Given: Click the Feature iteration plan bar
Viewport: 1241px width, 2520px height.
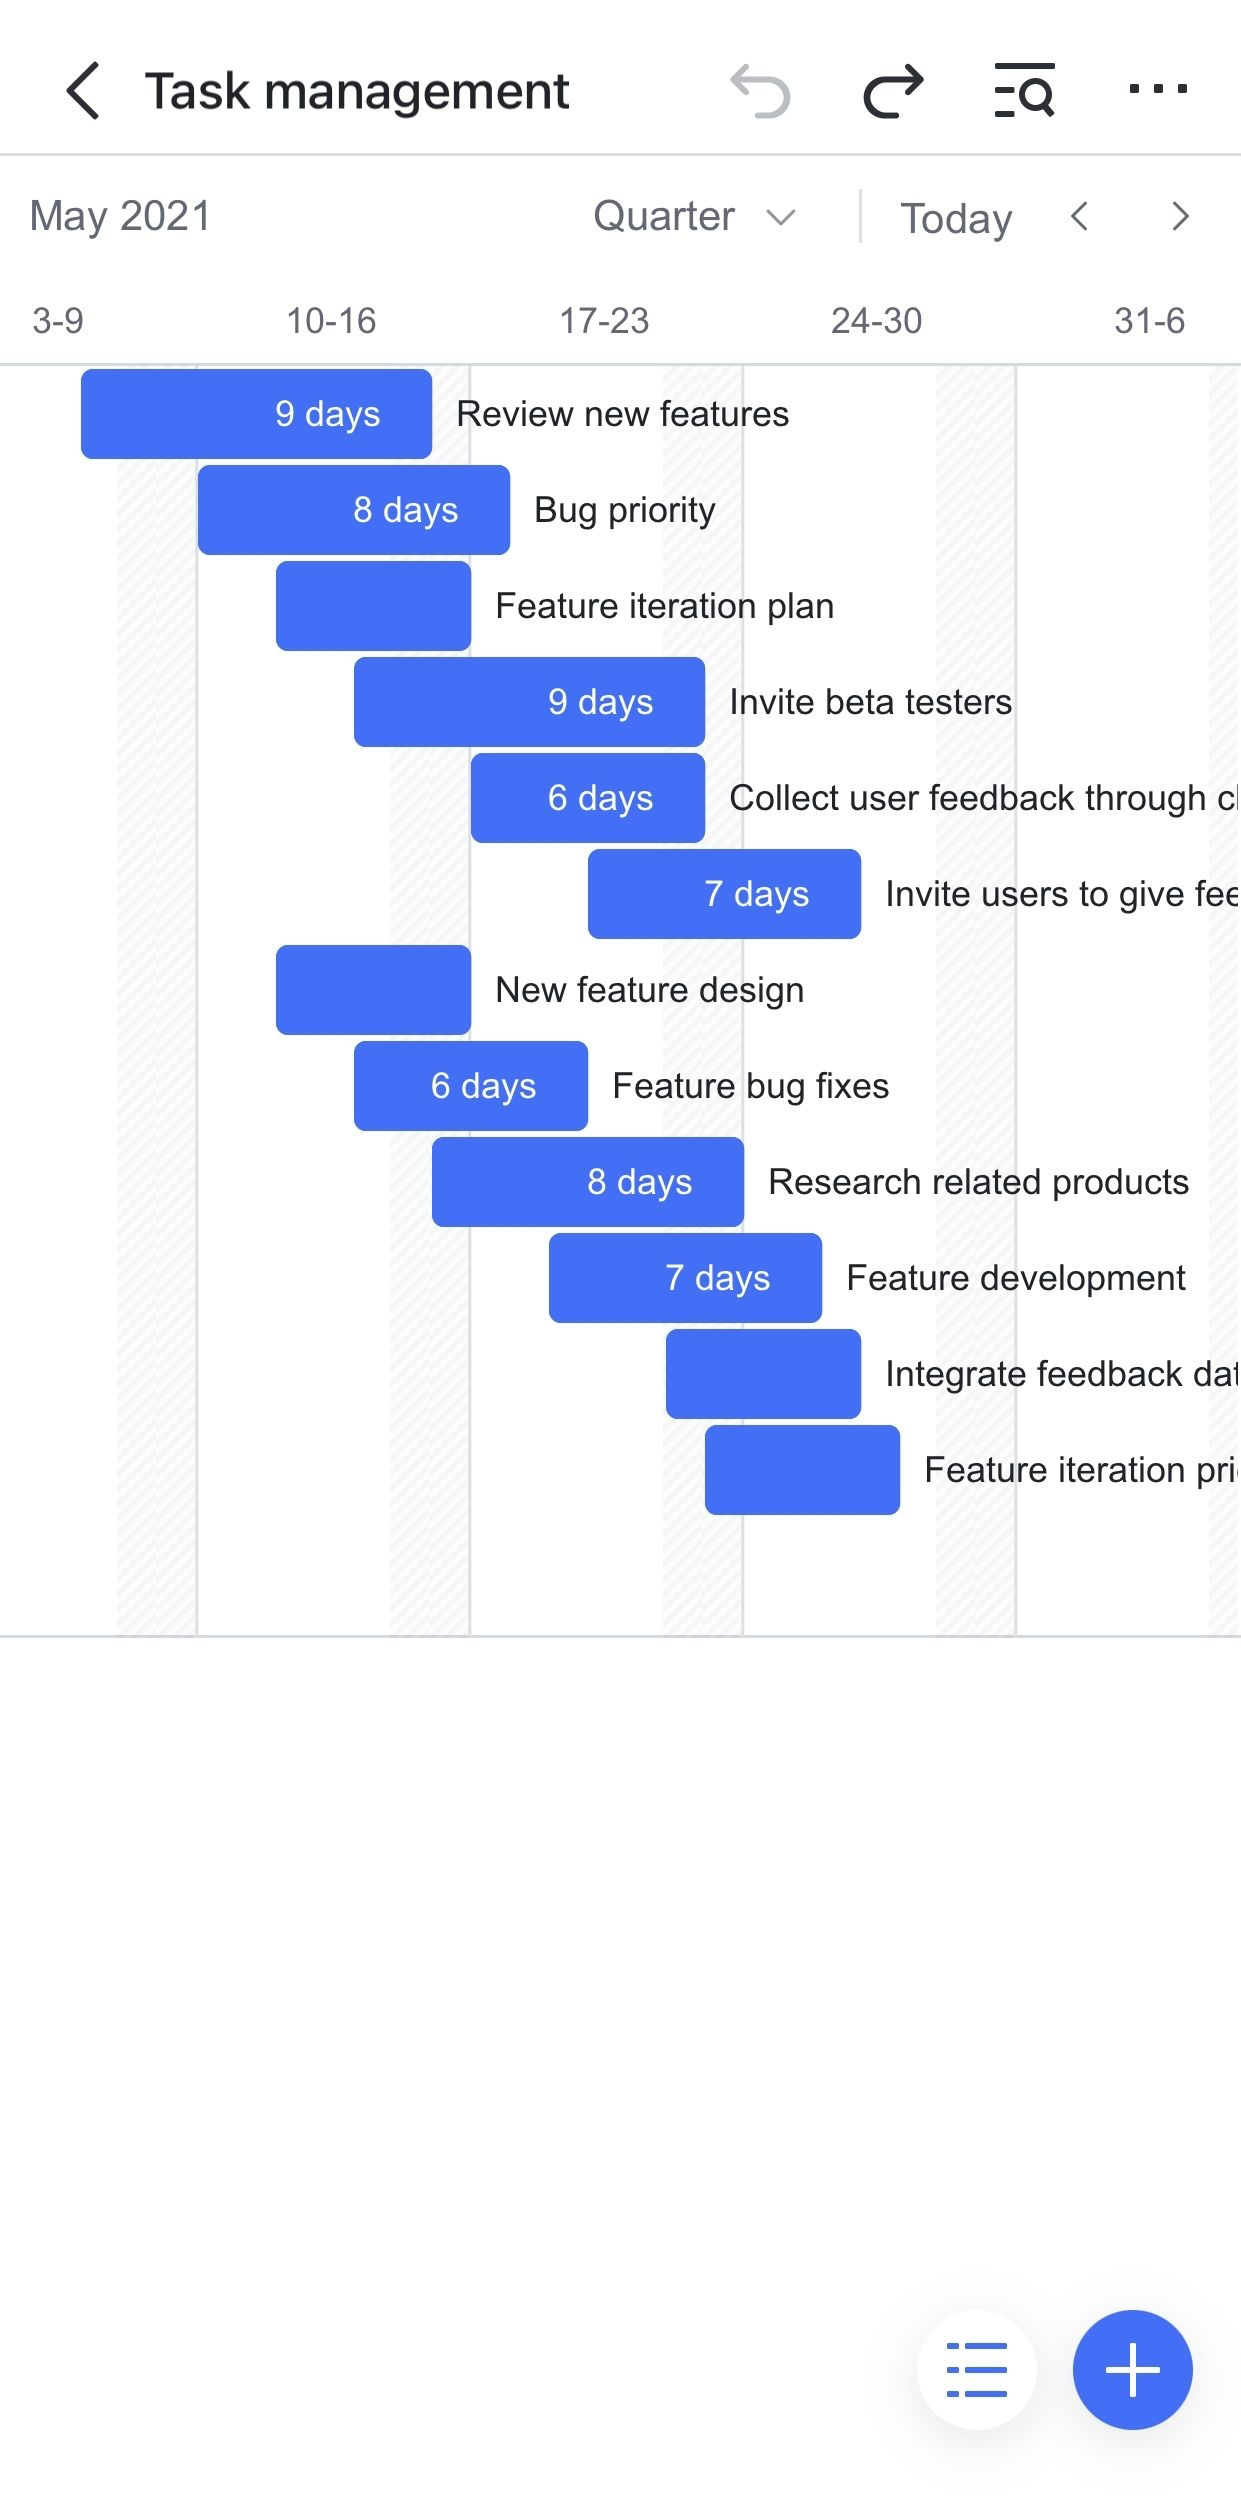Looking at the screenshot, I should [373, 606].
